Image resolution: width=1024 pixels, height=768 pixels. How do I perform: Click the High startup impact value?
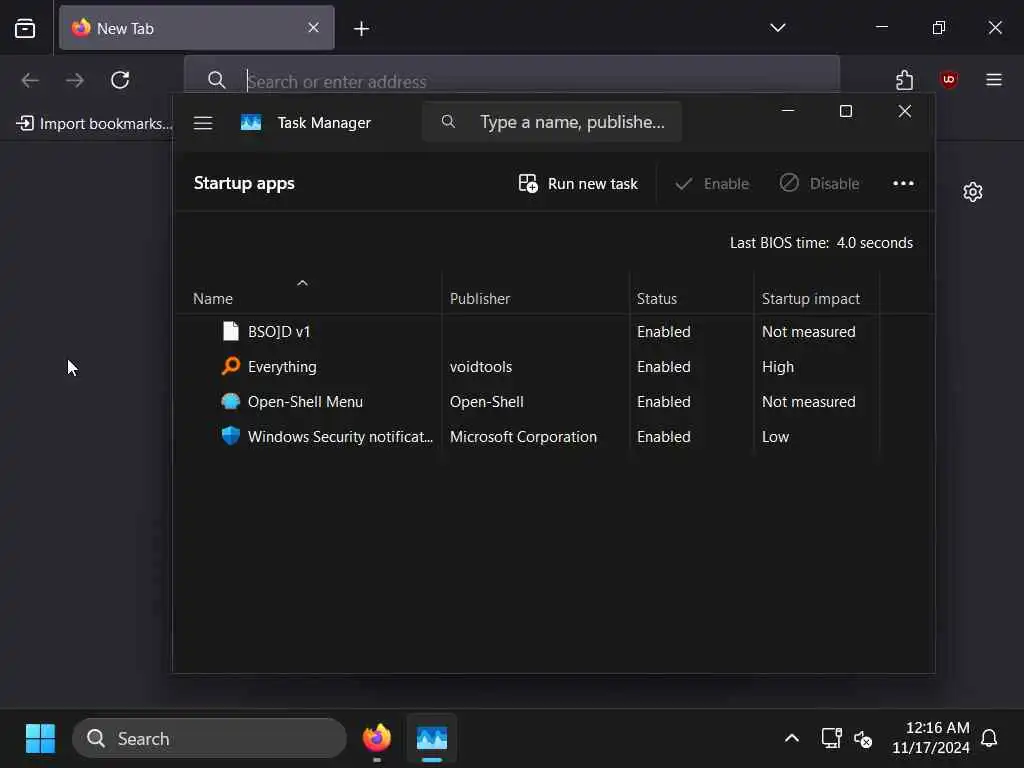pyautogui.click(x=778, y=367)
